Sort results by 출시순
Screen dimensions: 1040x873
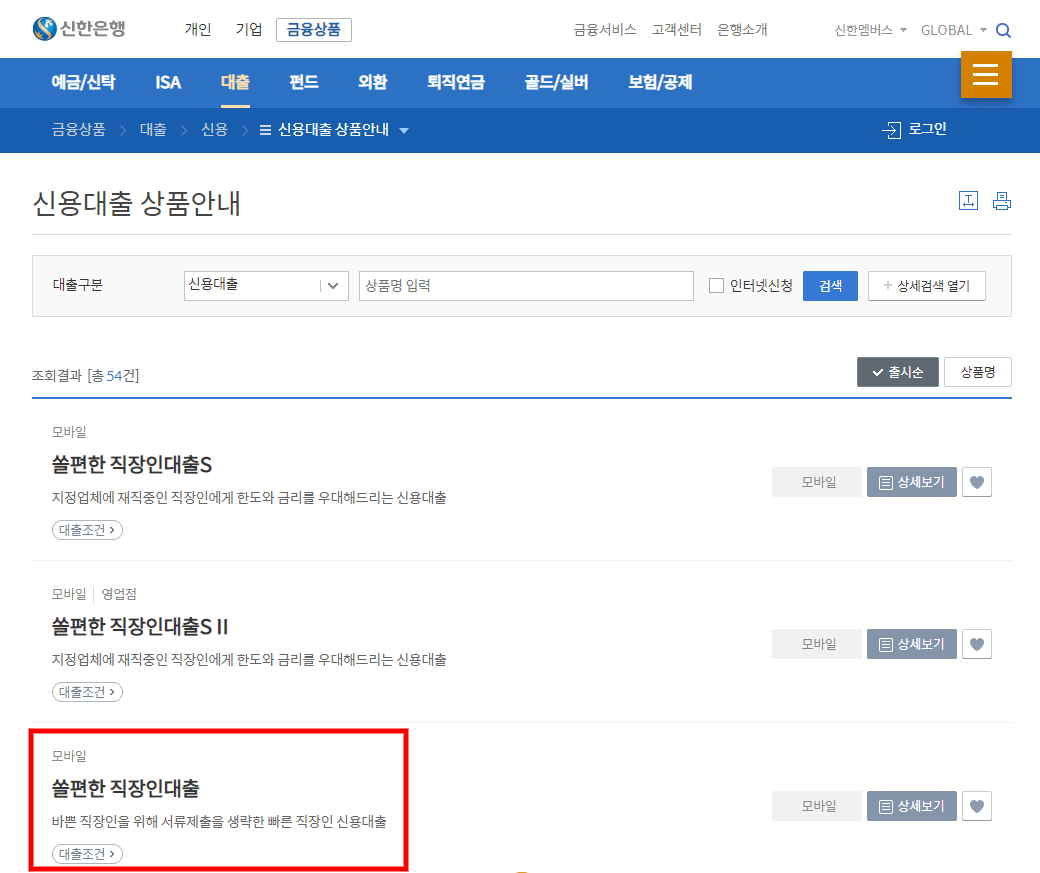coord(897,372)
